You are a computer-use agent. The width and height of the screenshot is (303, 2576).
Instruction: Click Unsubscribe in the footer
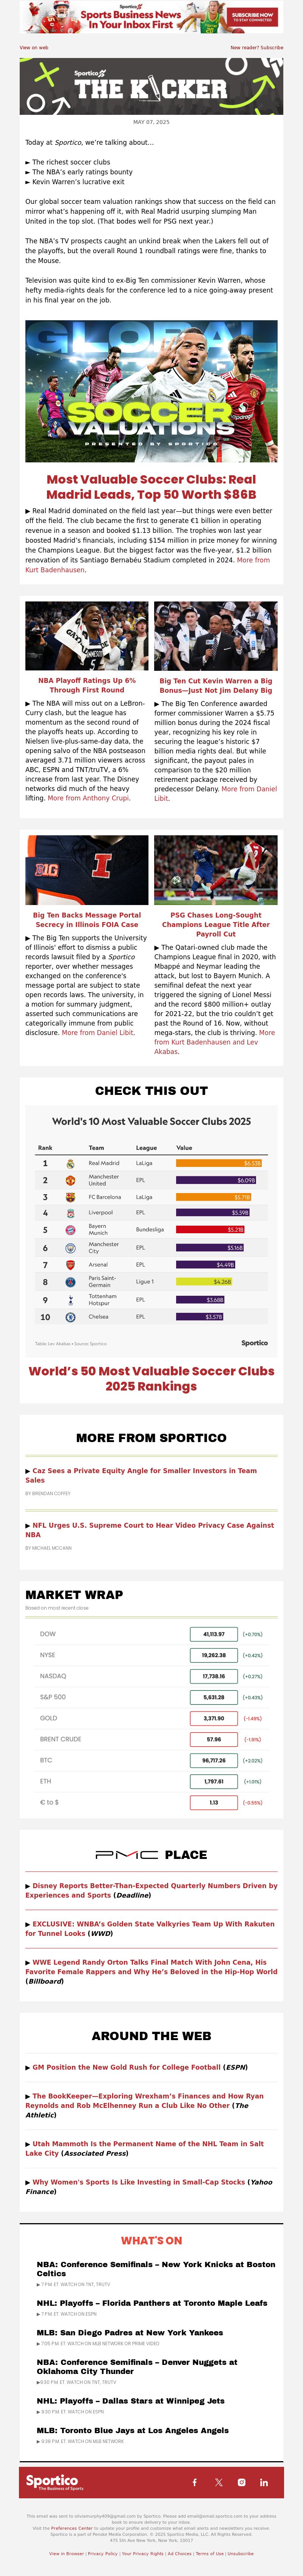240,2553
